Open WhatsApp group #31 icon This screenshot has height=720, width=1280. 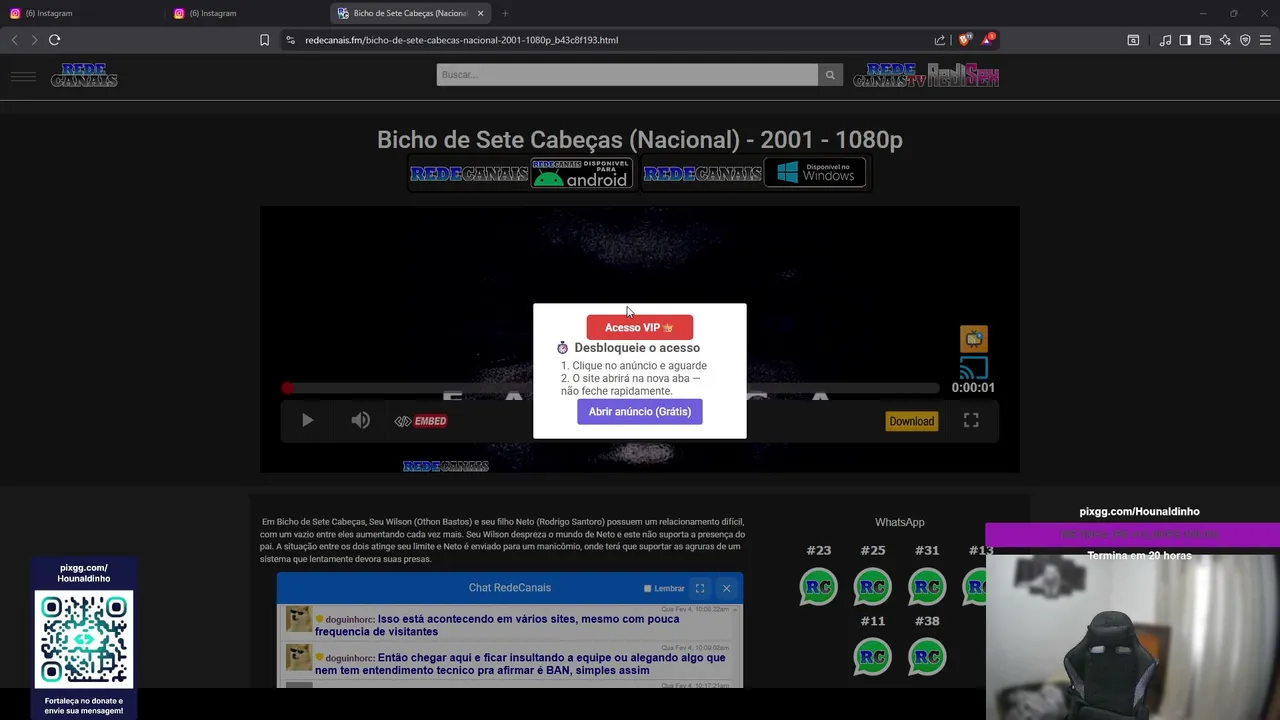click(x=927, y=586)
